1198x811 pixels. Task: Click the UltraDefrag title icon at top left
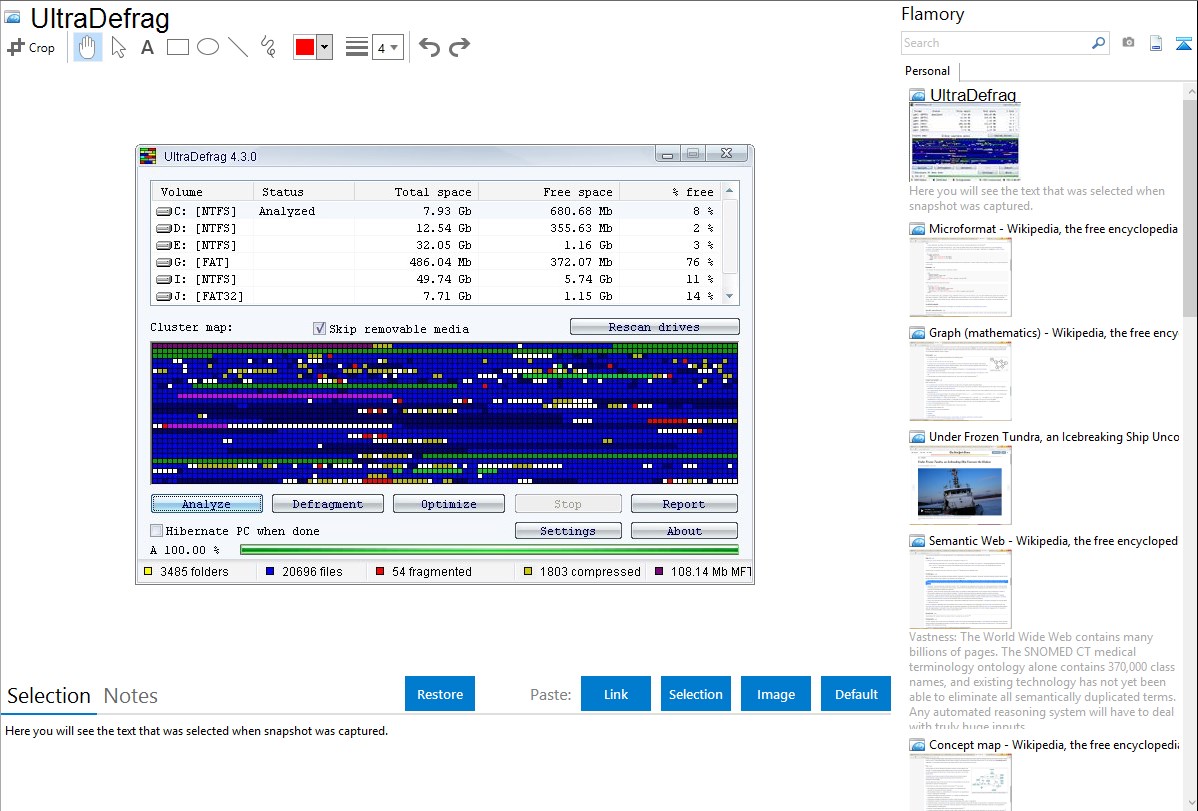click(x=12, y=17)
